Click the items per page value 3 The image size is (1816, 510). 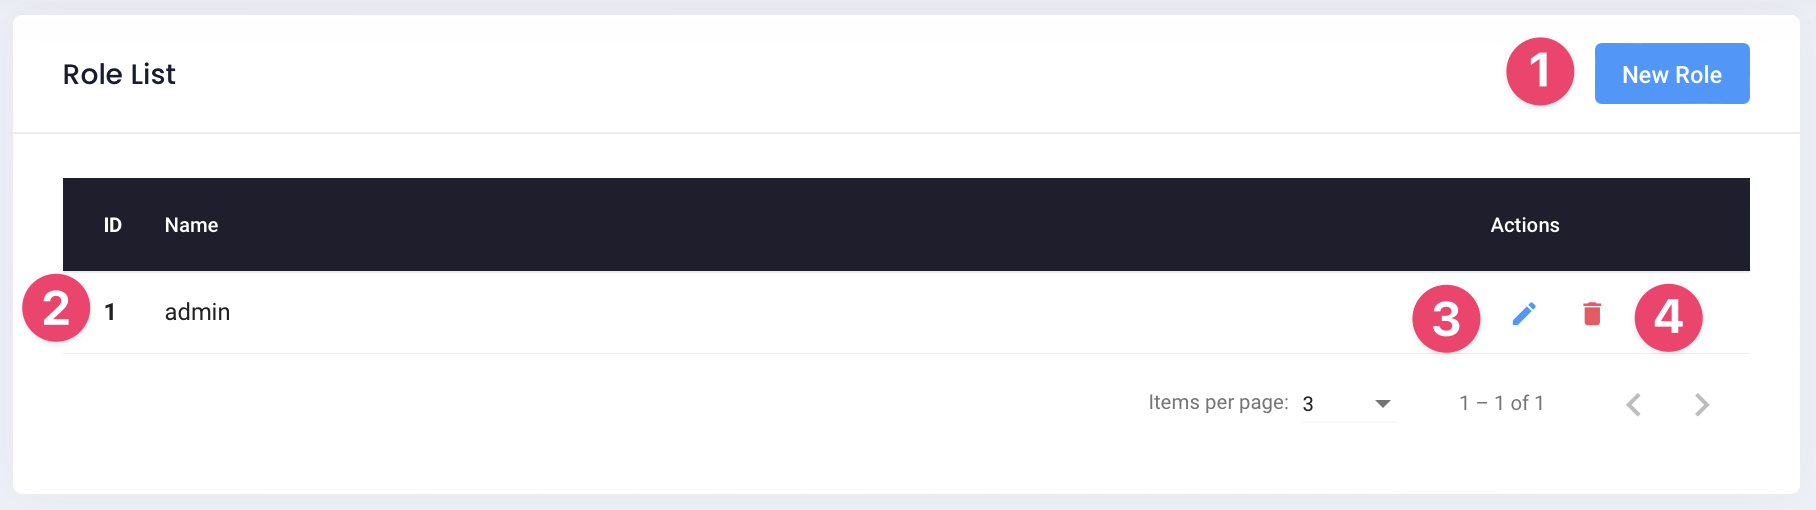pos(1308,404)
